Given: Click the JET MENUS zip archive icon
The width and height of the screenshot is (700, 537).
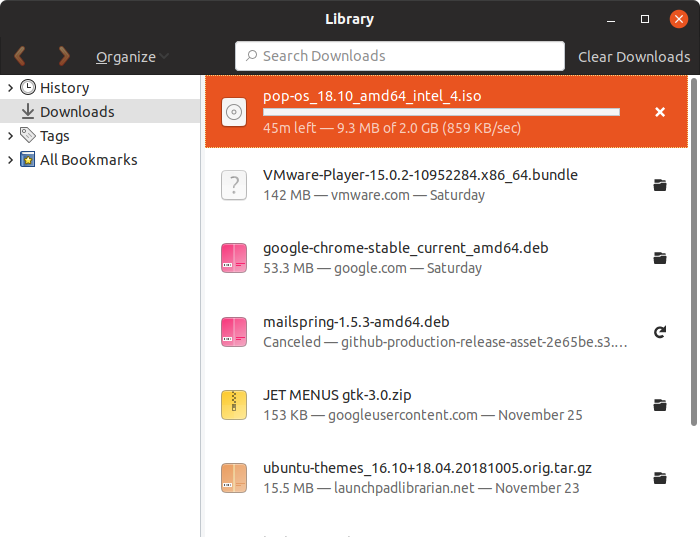Looking at the screenshot, I should click(x=234, y=405).
